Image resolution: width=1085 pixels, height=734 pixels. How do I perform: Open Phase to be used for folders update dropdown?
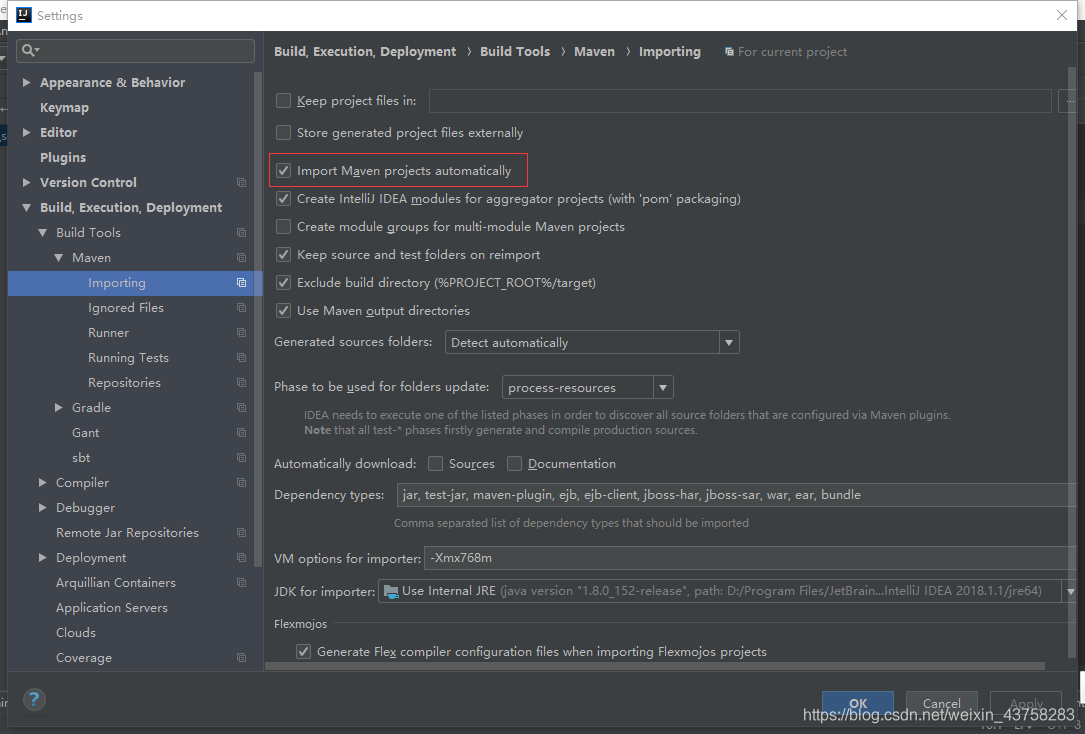pos(587,387)
